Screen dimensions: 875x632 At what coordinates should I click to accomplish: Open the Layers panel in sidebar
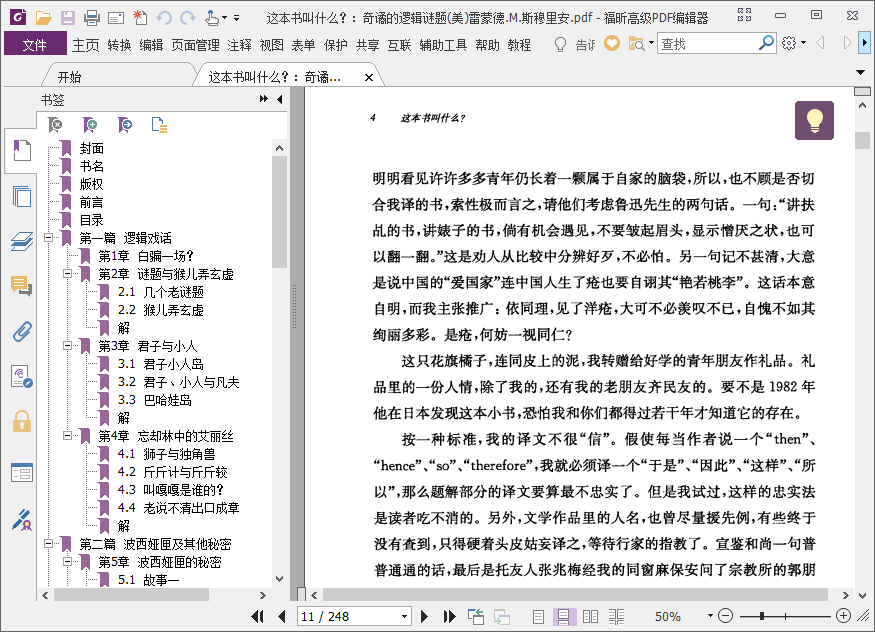click(x=21, y=241)
